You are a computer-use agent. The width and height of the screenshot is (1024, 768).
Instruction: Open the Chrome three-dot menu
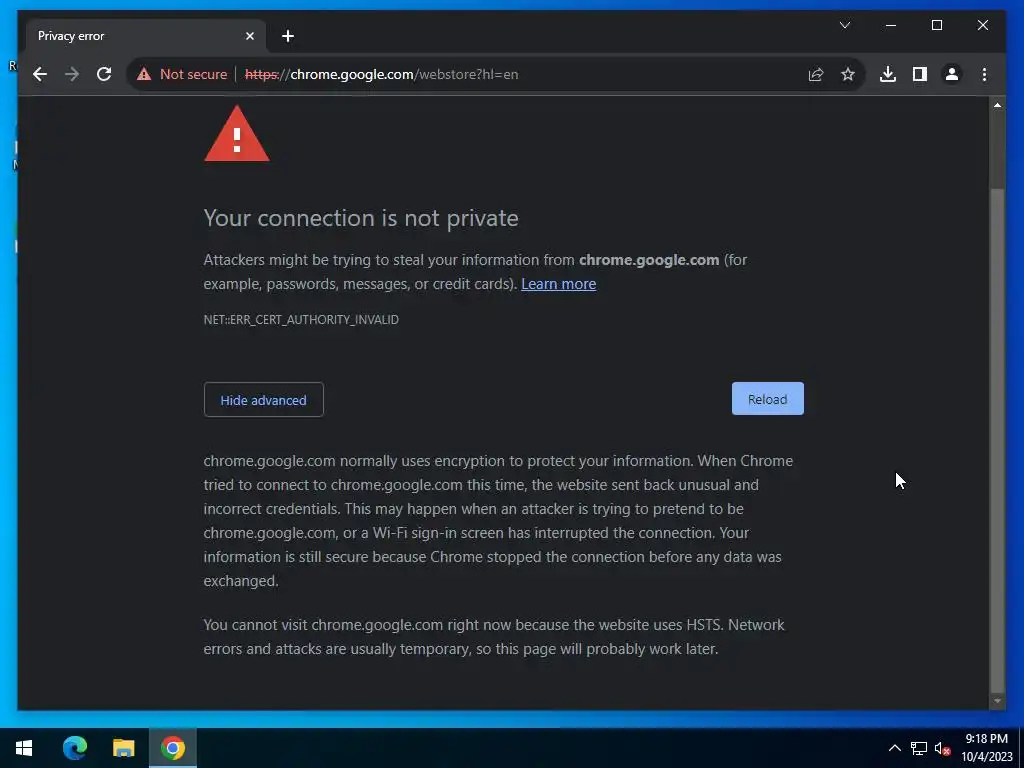pyautogui.click(x=984, y=74)
